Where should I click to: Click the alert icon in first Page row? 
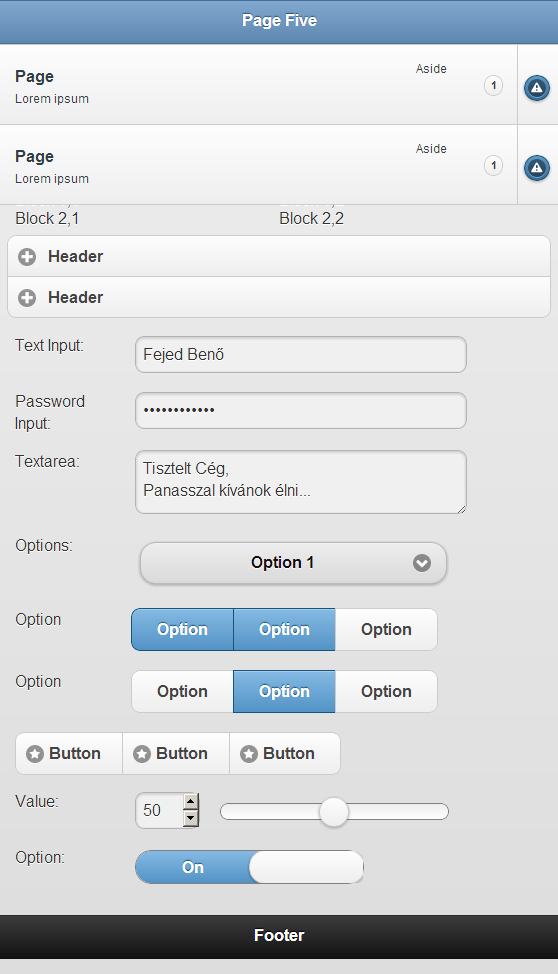point(537,88)
